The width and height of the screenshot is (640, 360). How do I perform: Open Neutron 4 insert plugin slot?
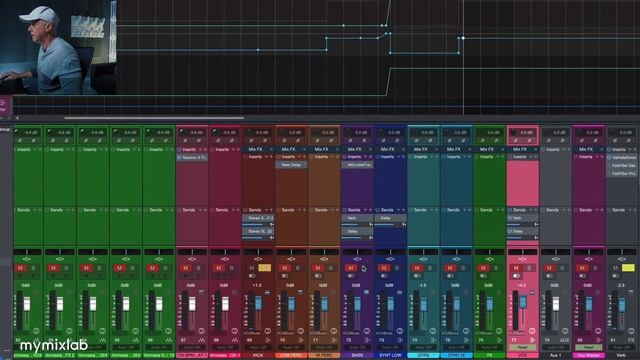point(192,158)
